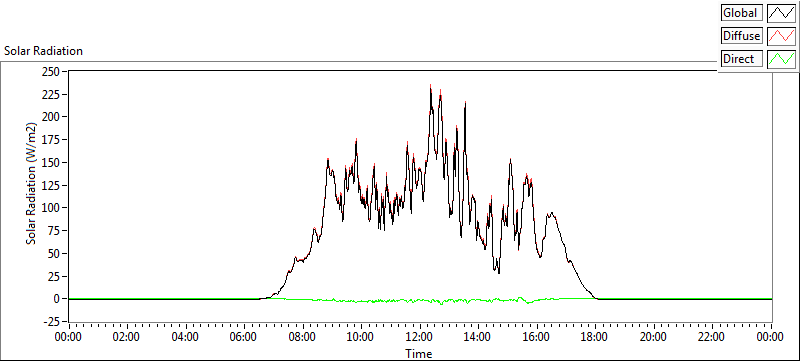Click the 04:00 time axis label

(185, 337)
